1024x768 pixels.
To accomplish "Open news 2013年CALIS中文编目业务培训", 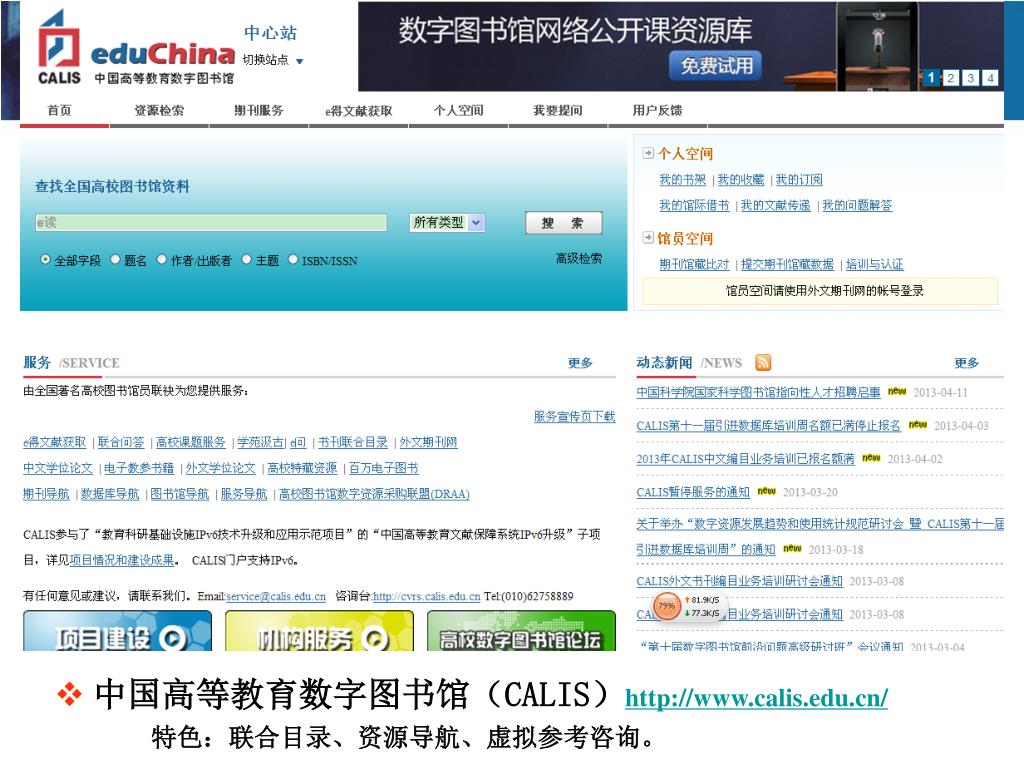I will [x=745, y=459].
